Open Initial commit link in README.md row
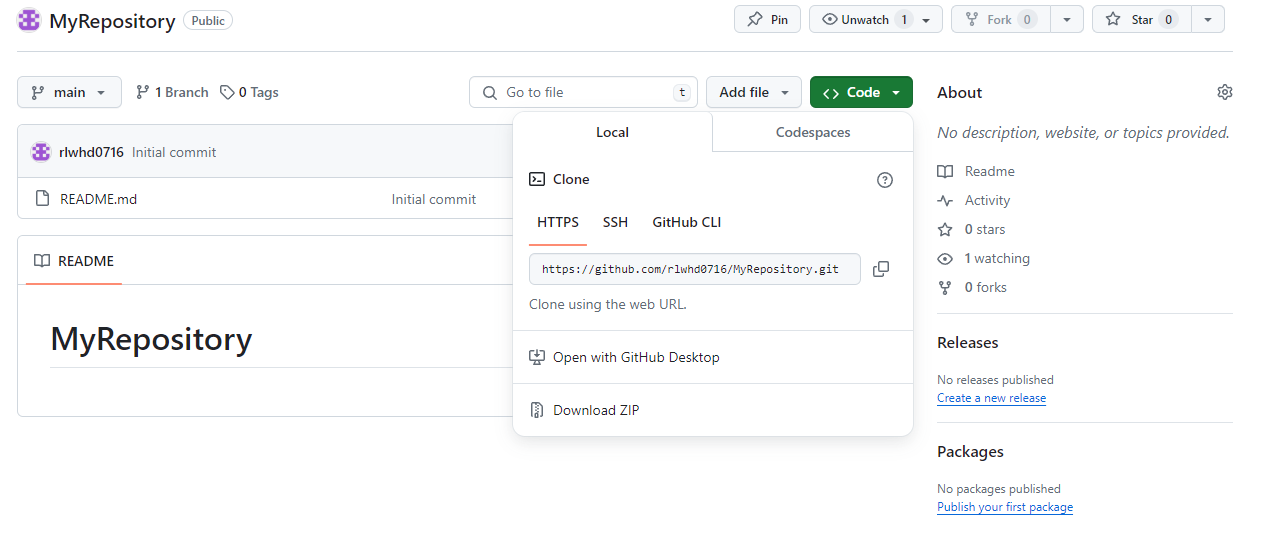The height and width of the screenshot is (540, 1282). pyautogui.click(x=434, y=199)
